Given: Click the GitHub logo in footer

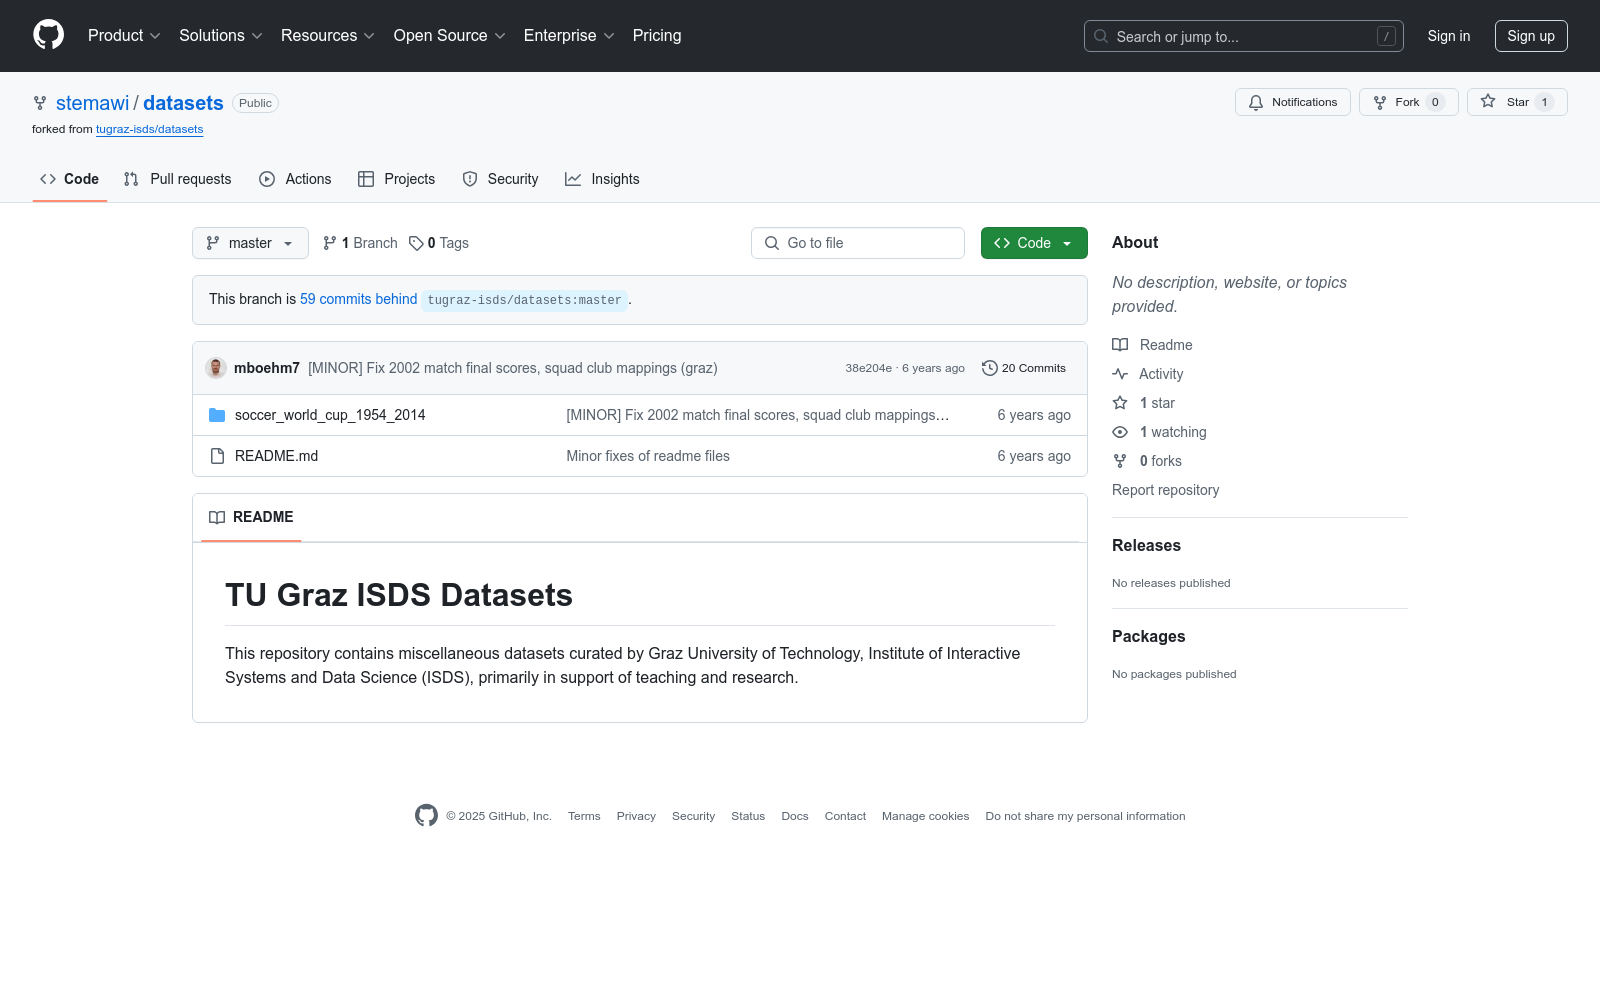Looking at the screenshot, I should [427, 816].
